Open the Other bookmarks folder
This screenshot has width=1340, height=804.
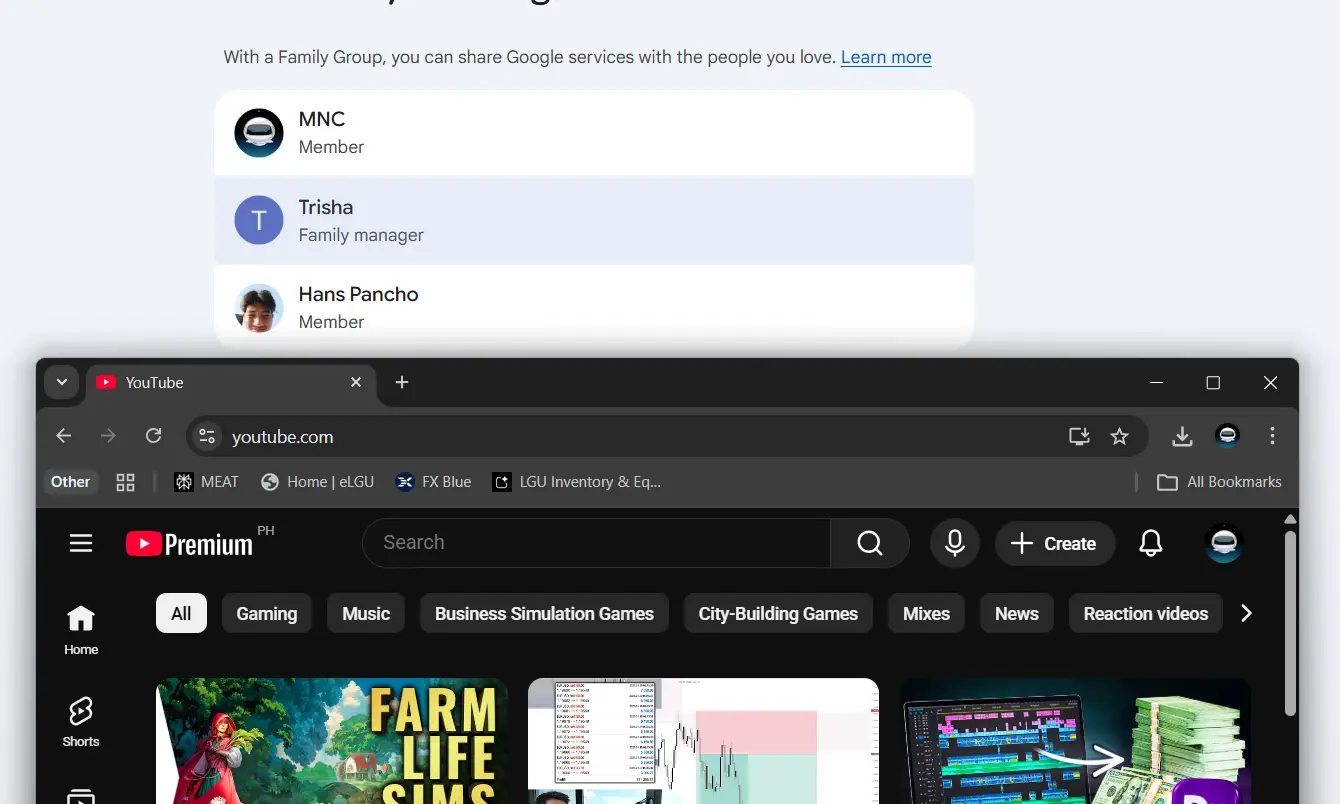point(71,482)
